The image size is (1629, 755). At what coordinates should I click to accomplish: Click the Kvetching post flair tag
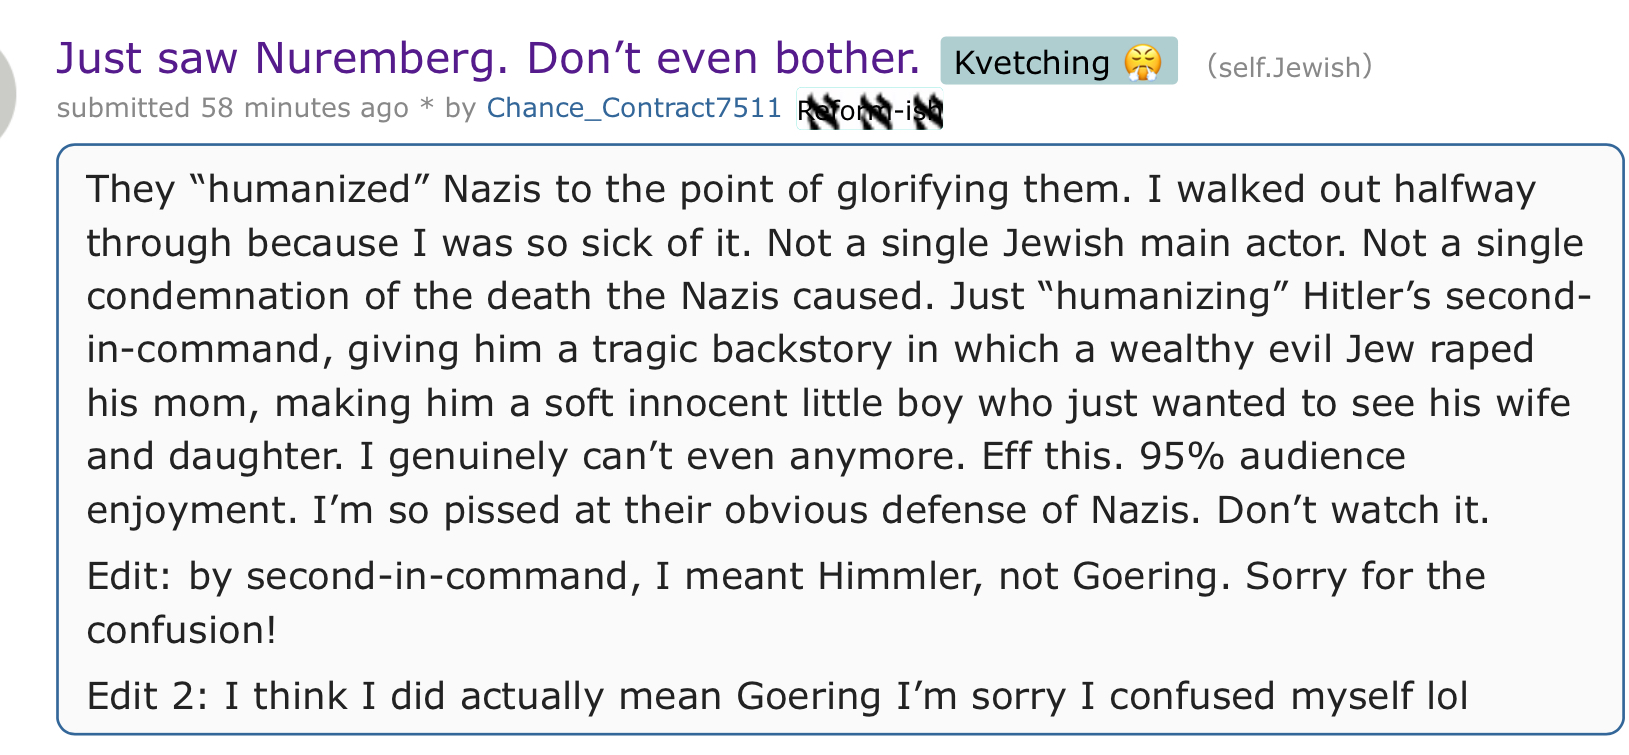[x=1059, y=61]
